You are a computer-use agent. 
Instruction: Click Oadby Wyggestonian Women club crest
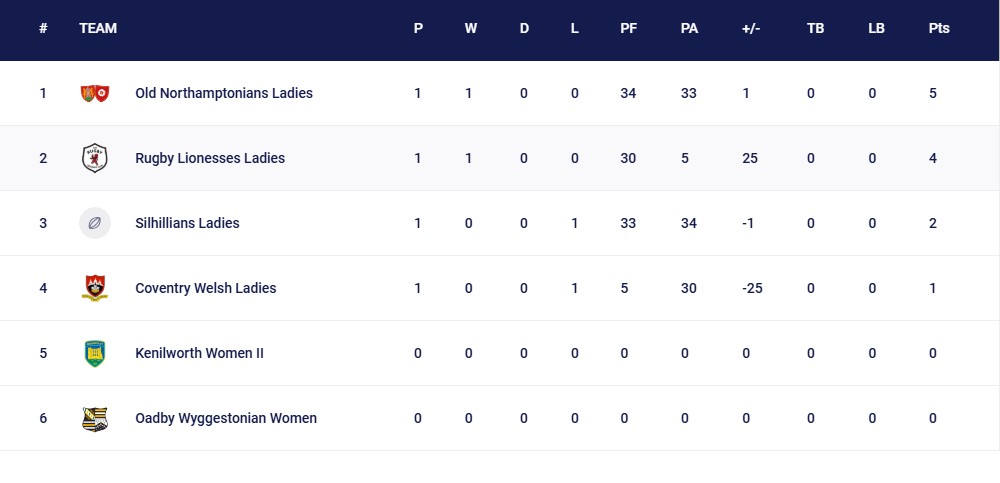coord(94,418)
